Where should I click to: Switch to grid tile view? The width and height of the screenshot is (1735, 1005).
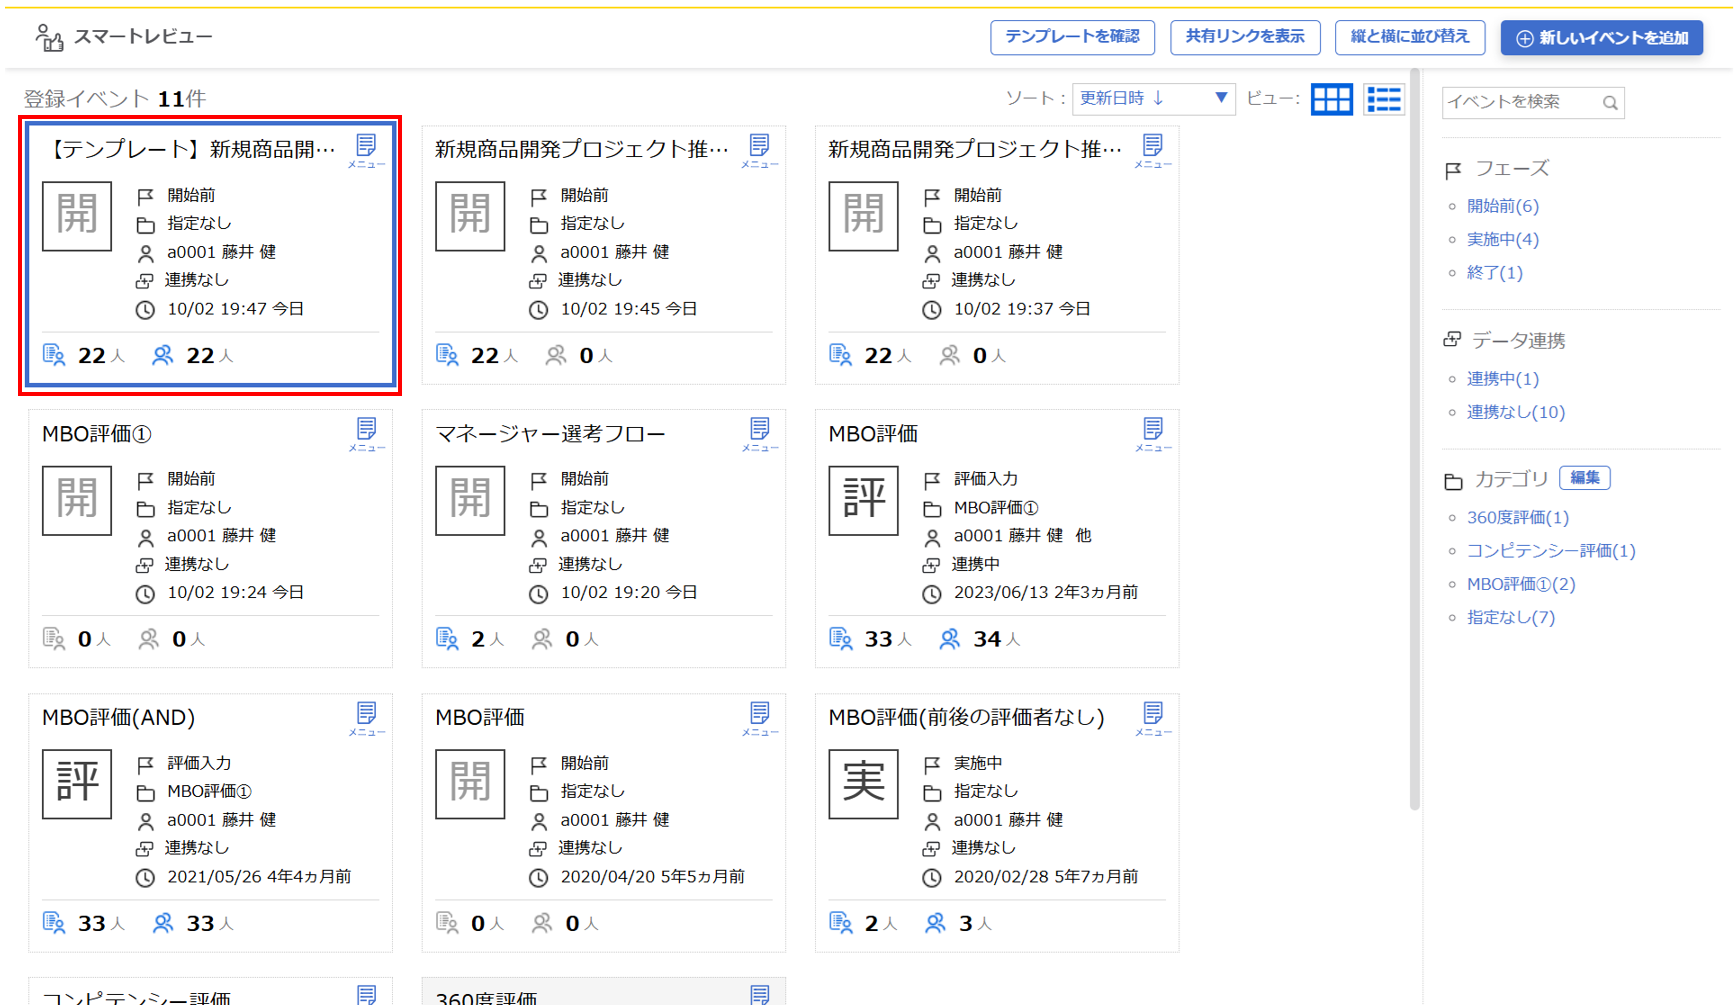click(1331, 99)
